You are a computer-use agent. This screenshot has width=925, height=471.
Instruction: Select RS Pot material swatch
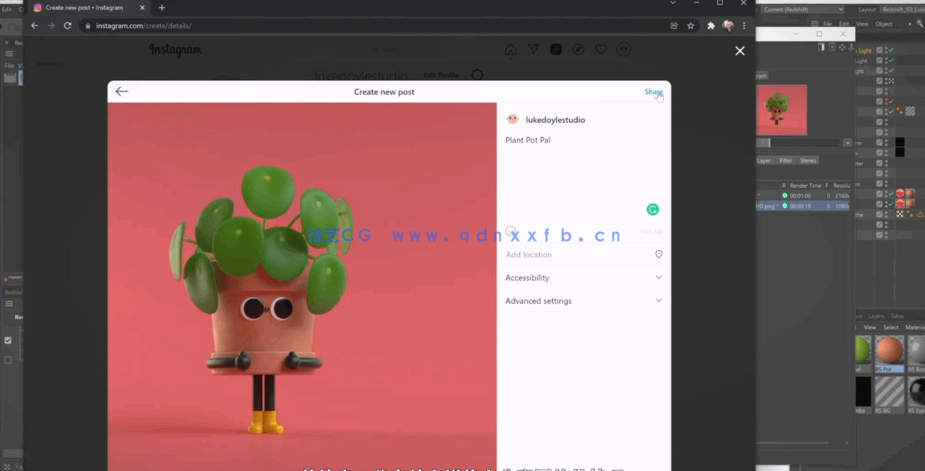(x=889, y=354)
